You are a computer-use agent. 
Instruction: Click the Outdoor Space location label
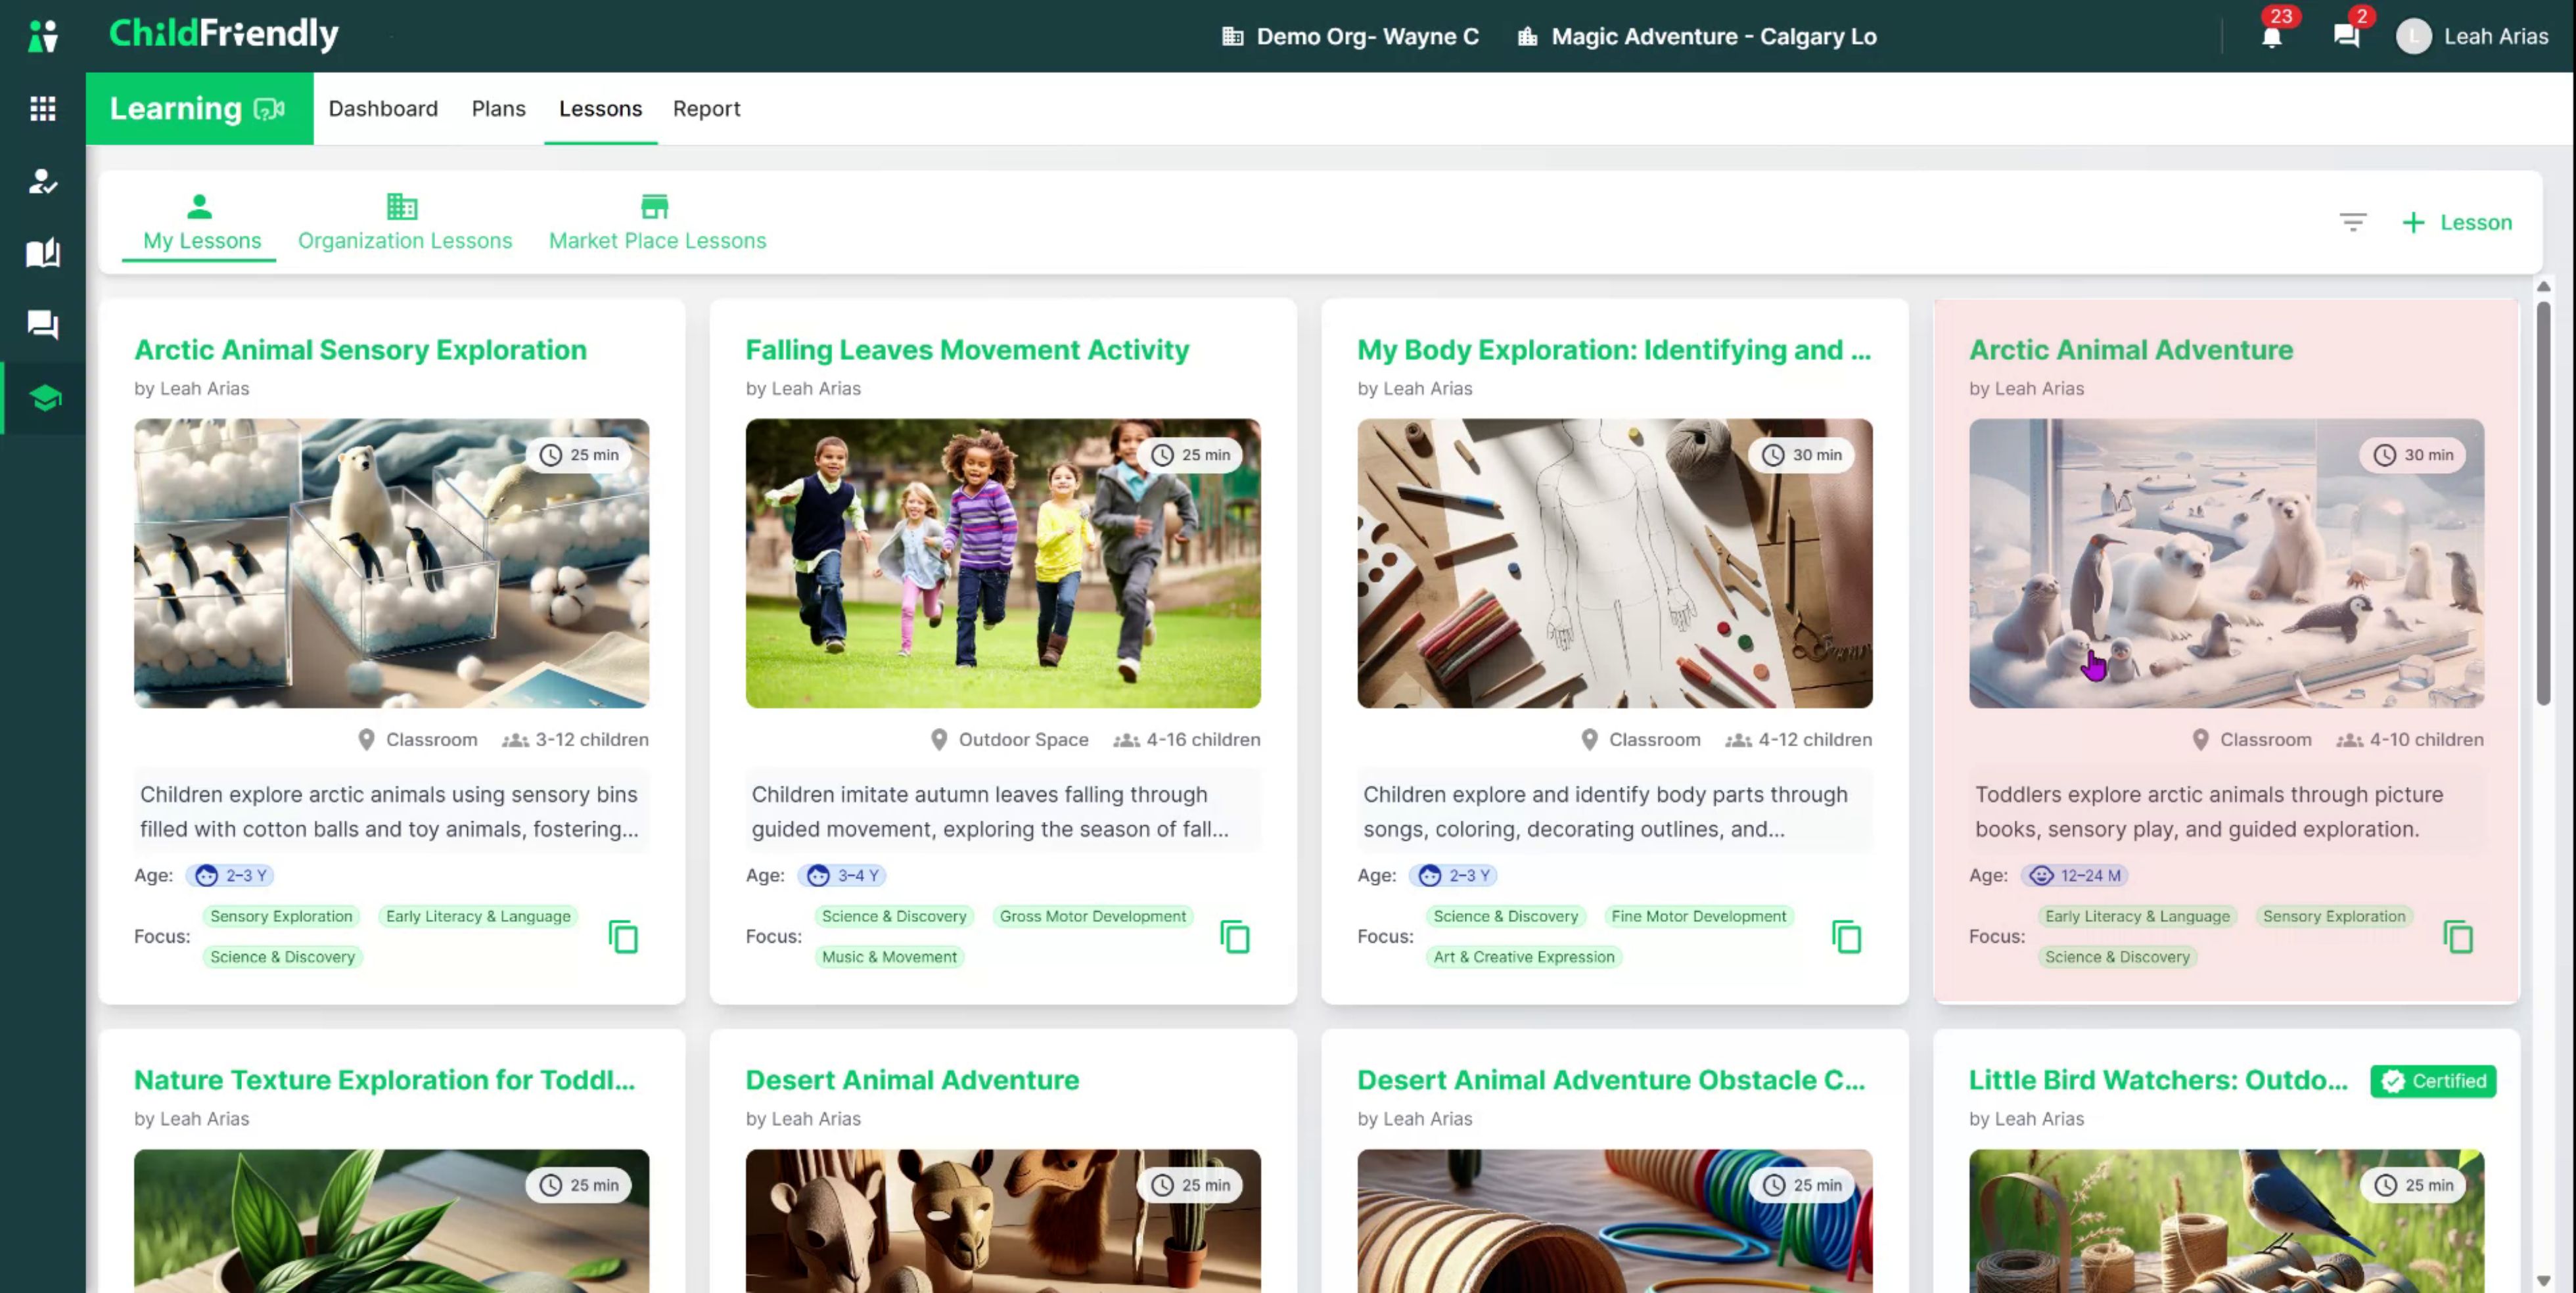(x=1009, y=740)
